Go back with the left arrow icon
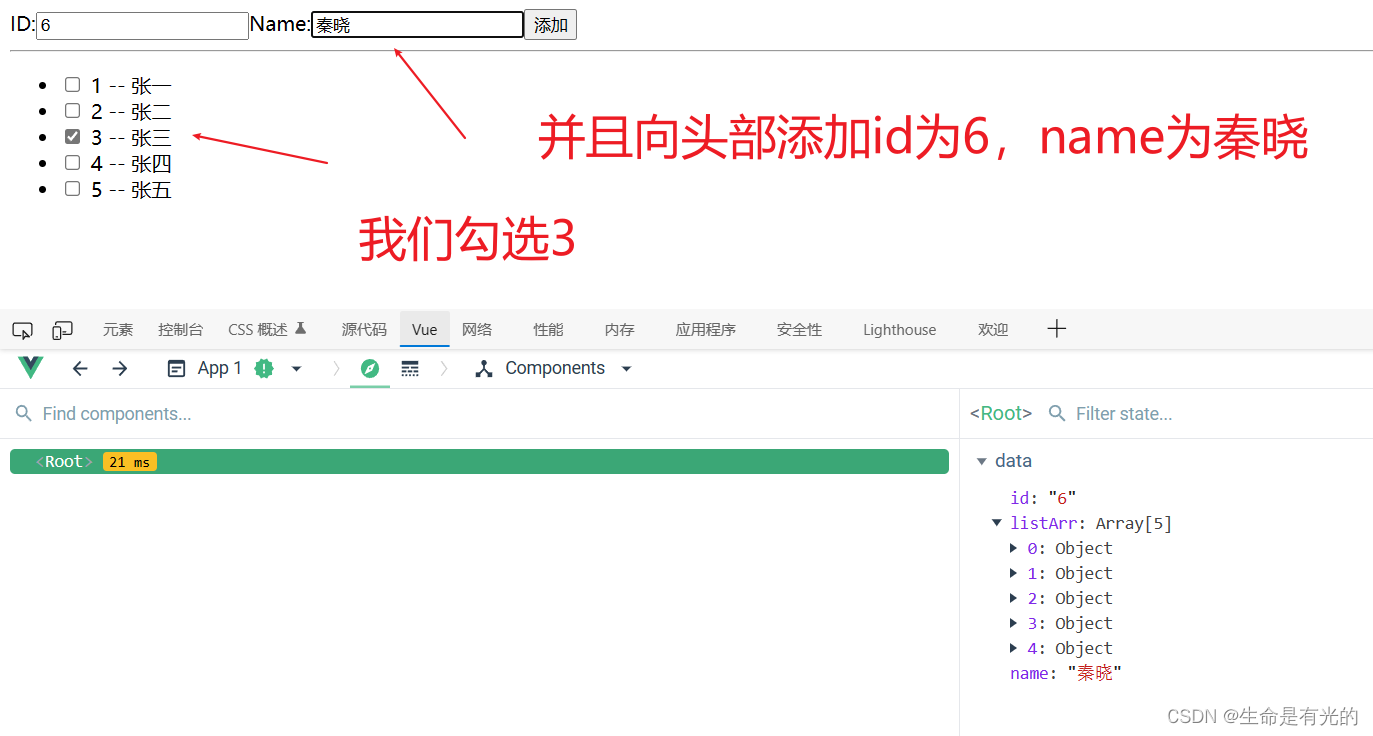Screen dimensions: 1373x736 [x=80, y=369]
